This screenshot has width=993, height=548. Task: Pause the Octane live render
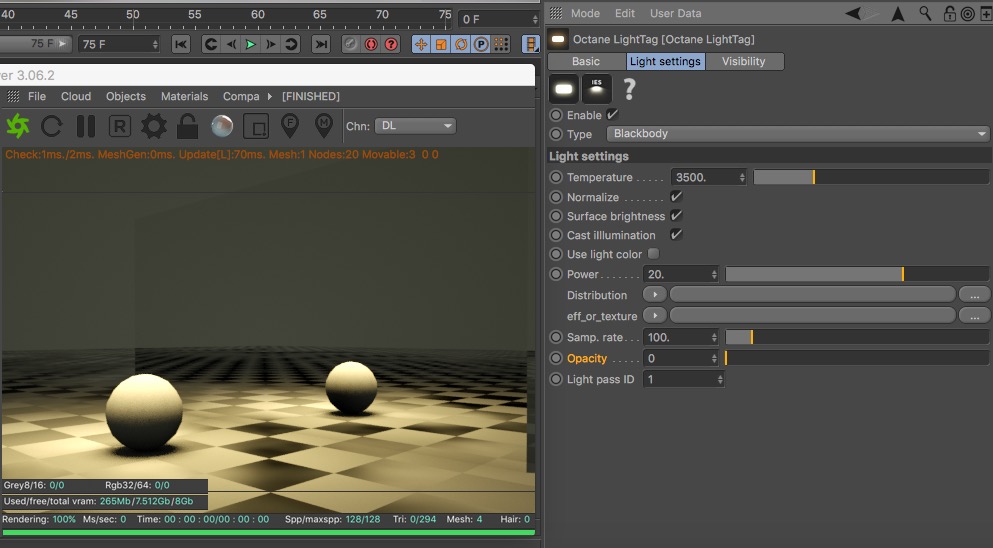click(x=86, y=126)
